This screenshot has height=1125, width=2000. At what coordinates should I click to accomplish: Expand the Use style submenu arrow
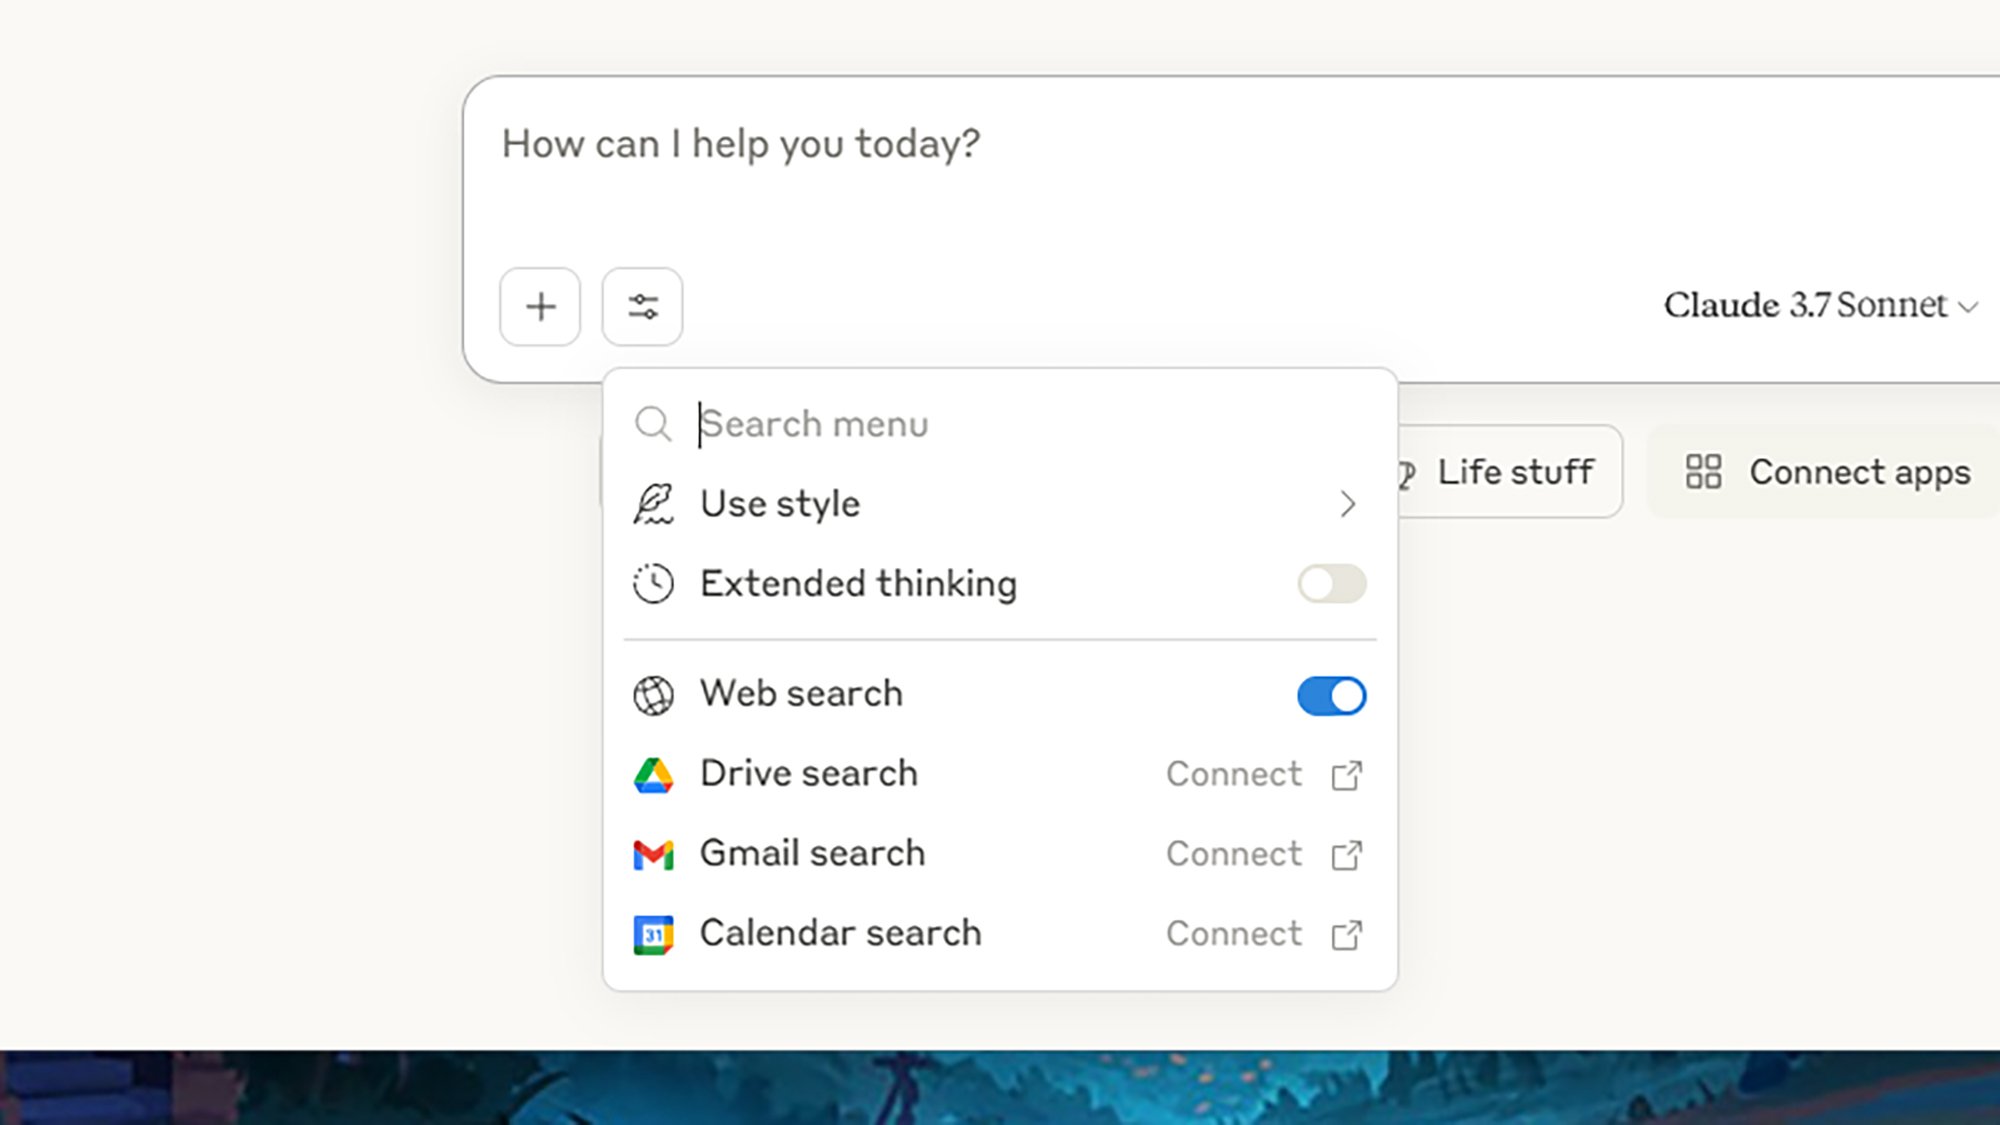click(x=1347, y=504)
